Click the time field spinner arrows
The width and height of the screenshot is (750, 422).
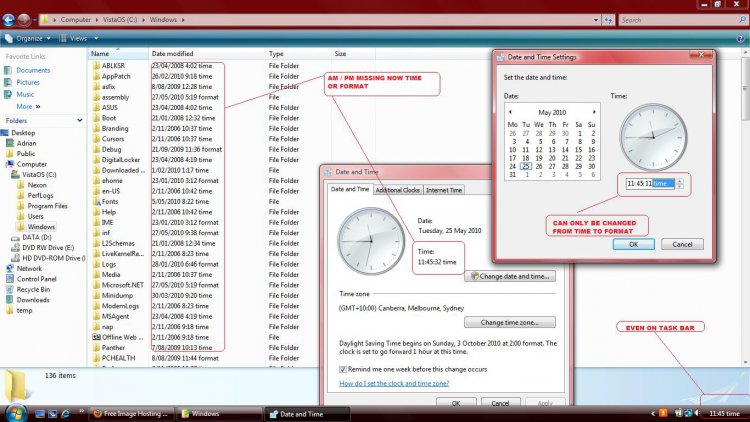(679, 183)
